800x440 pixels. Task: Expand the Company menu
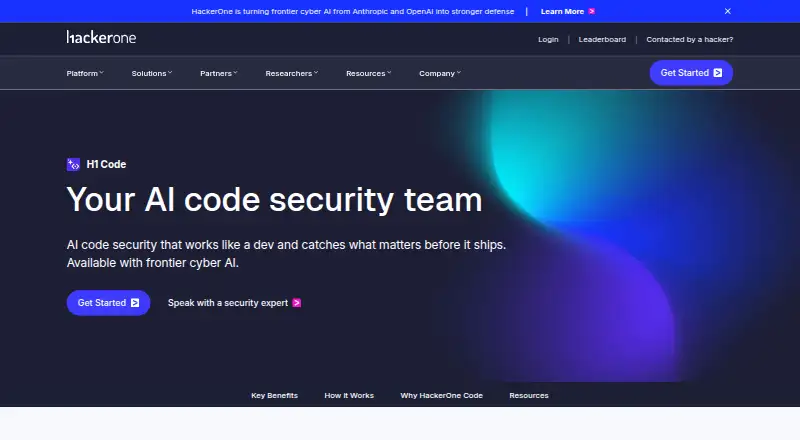coord(440,74)
